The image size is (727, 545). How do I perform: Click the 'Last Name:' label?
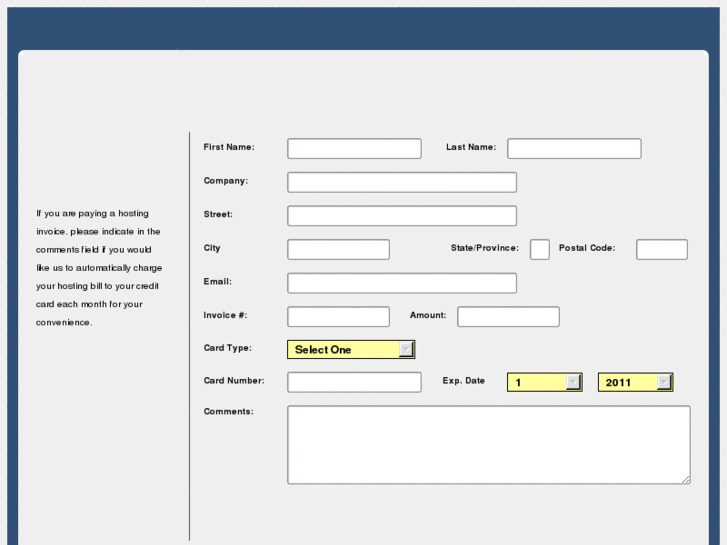tap(471, 147)
